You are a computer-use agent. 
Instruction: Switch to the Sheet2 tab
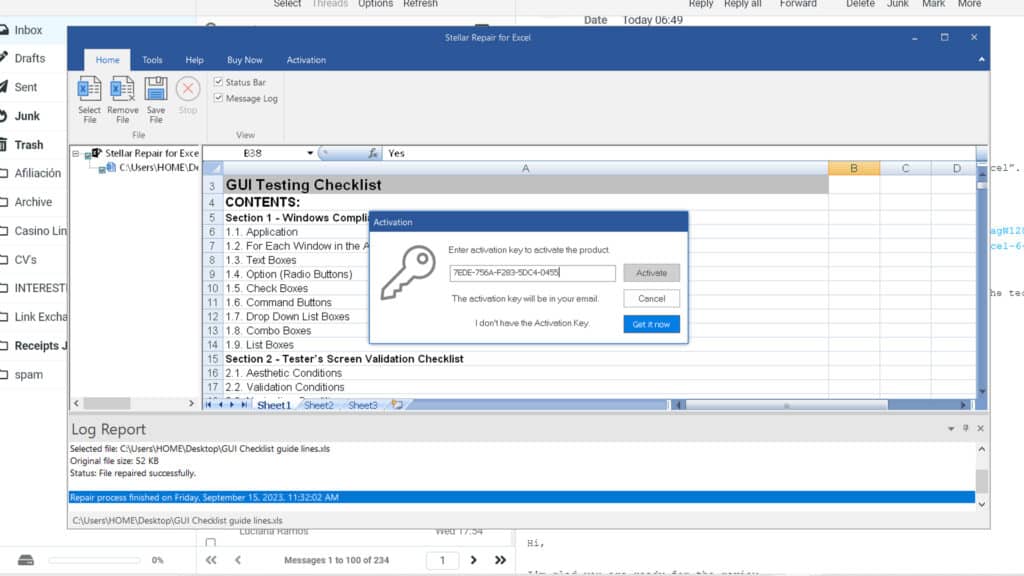click(x=319, y=405)
